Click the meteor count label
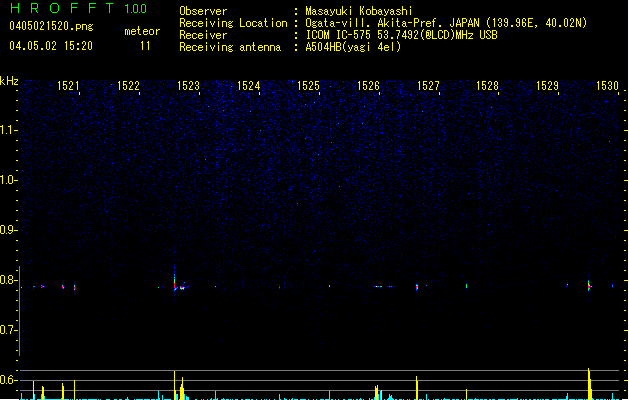The height and width of the screenshot is (400, 629). click(x=142, y=31)
